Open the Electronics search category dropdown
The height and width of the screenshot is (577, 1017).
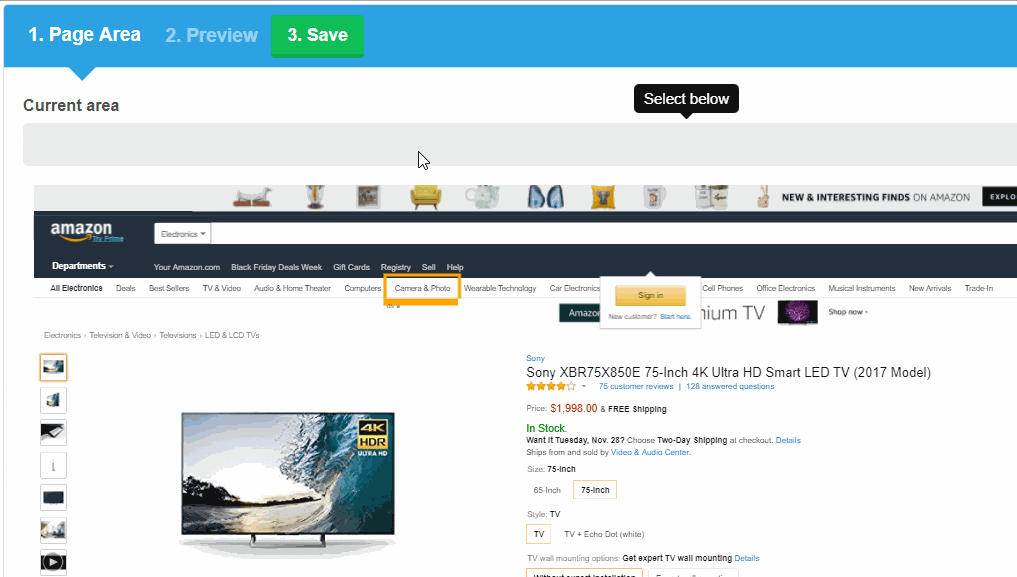coord(182,232)
